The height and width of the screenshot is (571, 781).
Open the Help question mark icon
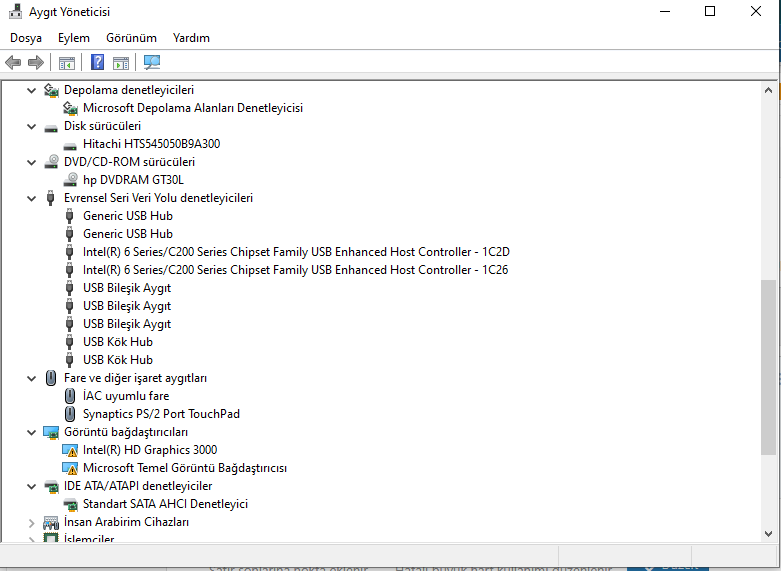[98, 62]
